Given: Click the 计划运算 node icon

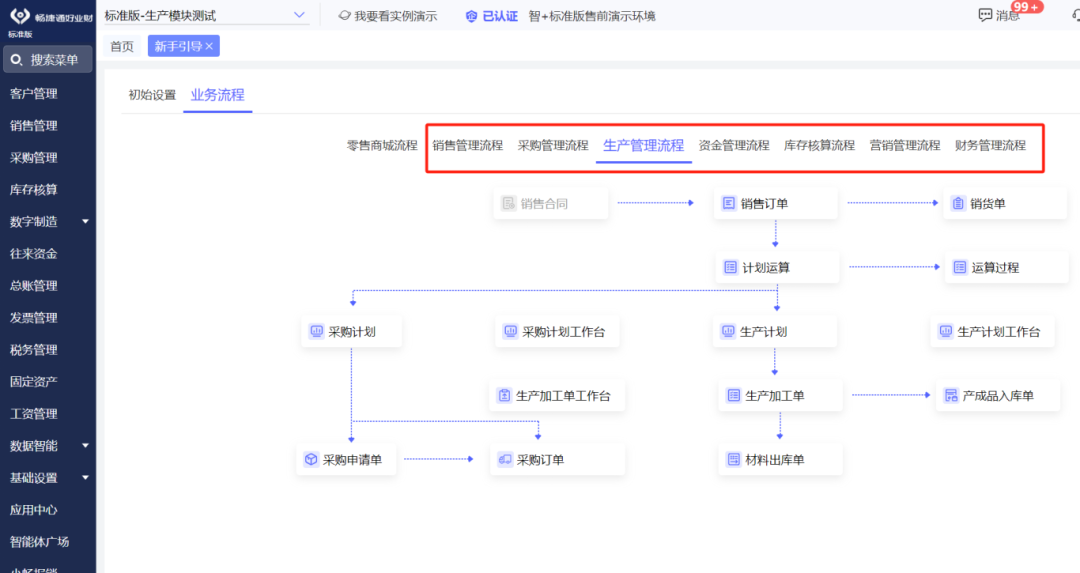Looking at the screenshot, I should click(731, 268).
